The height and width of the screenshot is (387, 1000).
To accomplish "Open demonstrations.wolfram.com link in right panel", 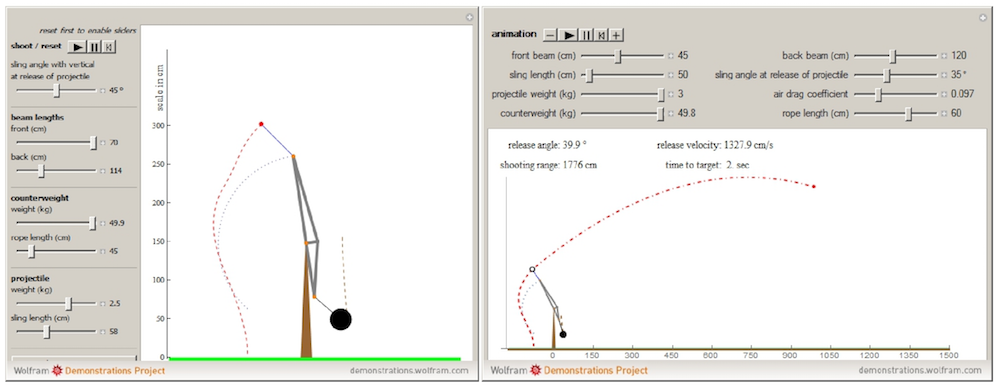I will (x=920, y=370).
